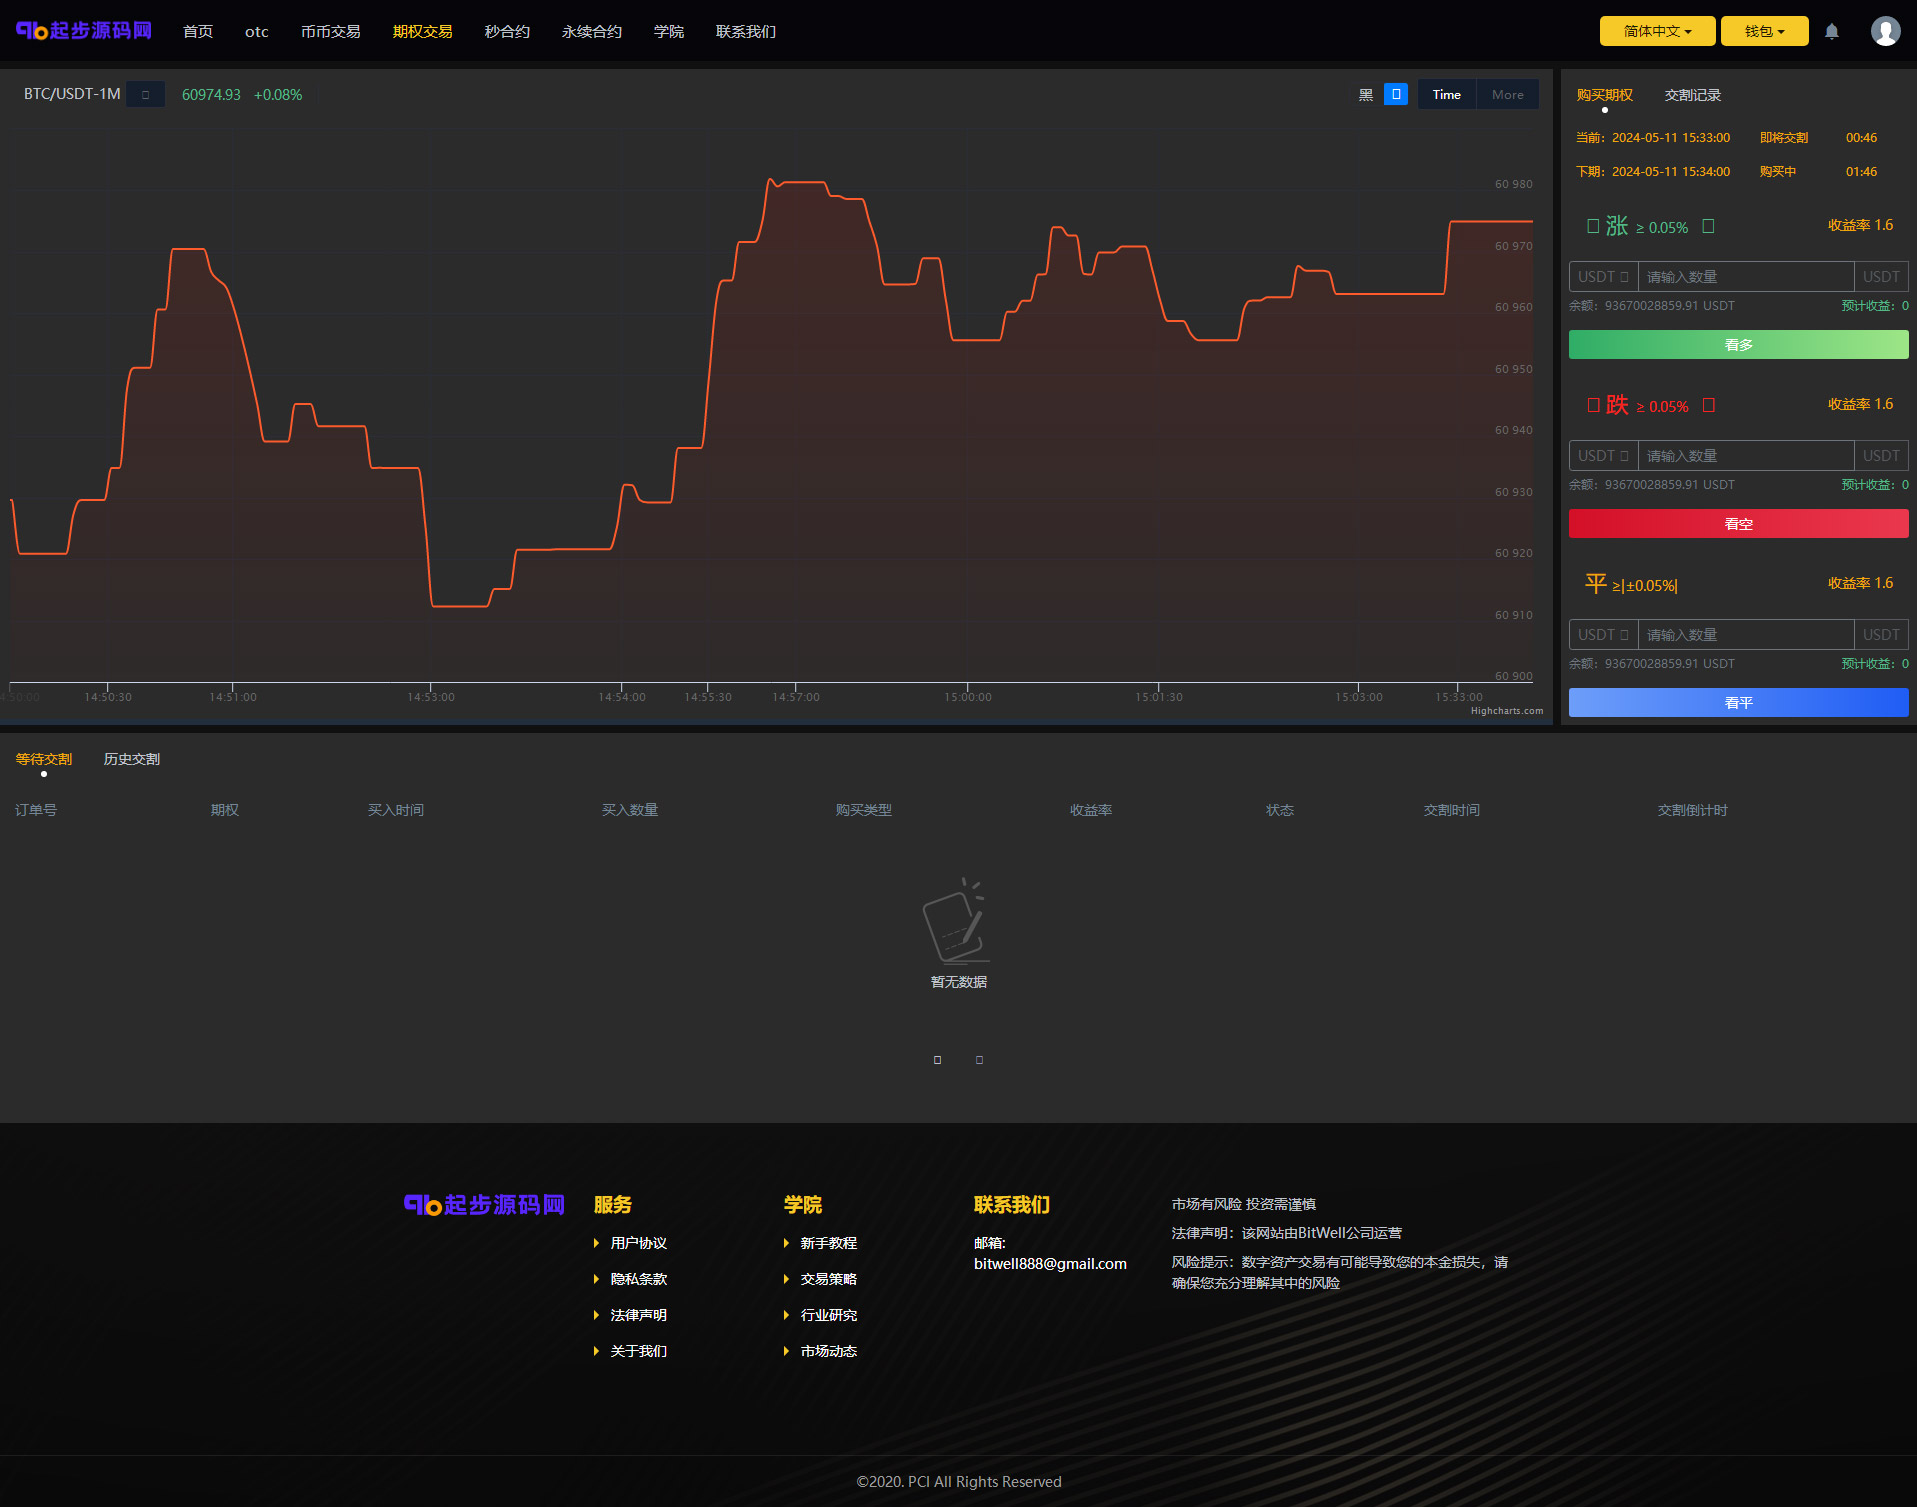
Task: Open the 历史交割 tab
Action: pyautogui.click(x=131, y=759)
